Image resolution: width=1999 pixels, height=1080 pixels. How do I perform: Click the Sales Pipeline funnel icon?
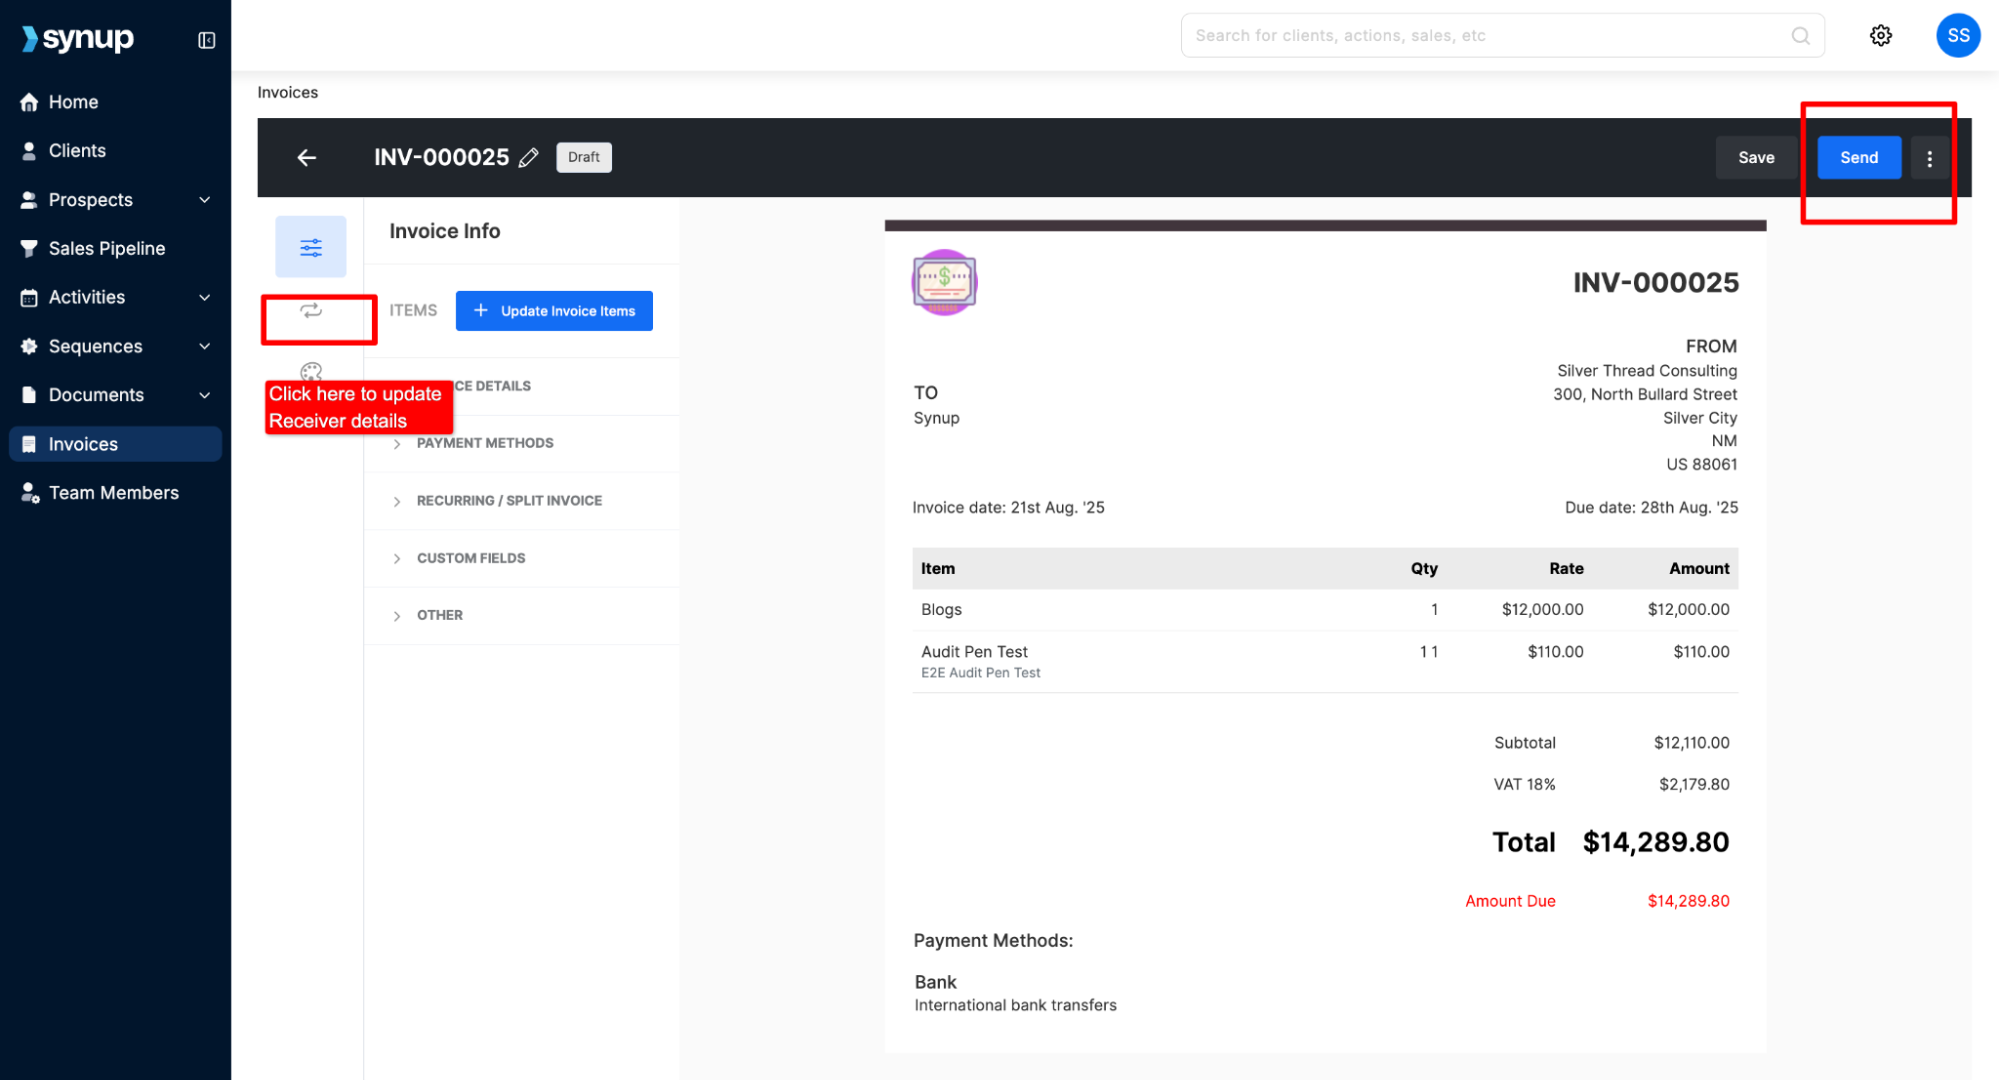pos(29,249)
